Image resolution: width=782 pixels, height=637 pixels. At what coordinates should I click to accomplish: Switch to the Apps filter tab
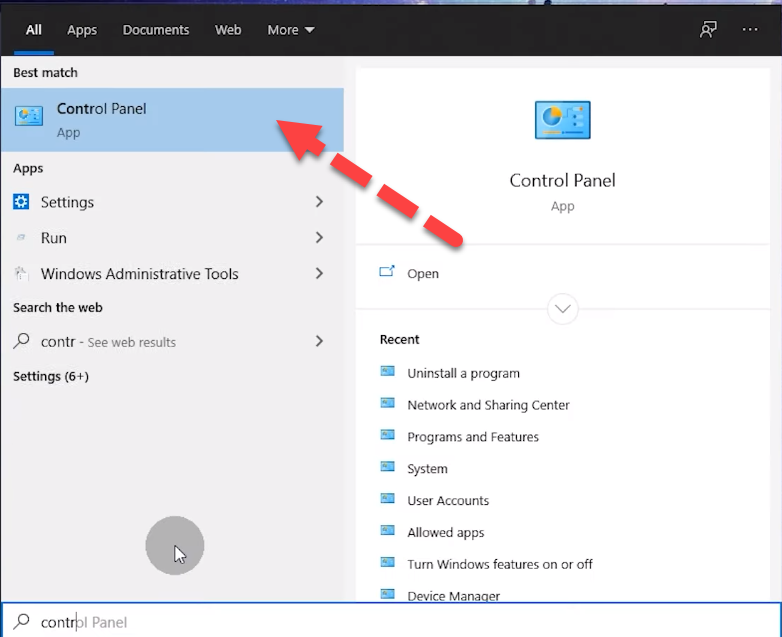tap(82, 30)
